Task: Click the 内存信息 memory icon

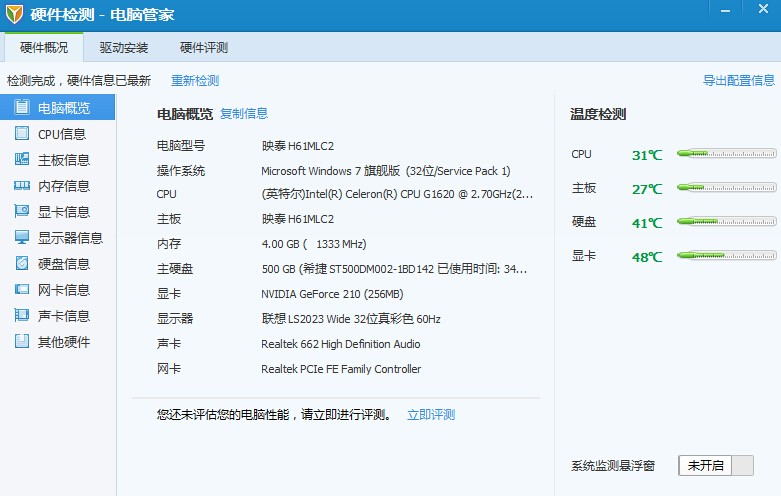Action: pos(21,185)
